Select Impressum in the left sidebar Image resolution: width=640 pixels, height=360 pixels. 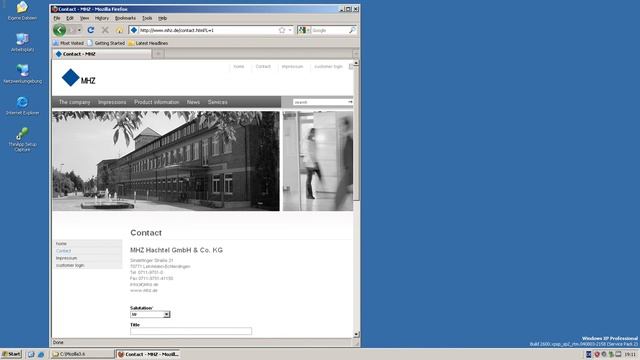tap(66, 258)
